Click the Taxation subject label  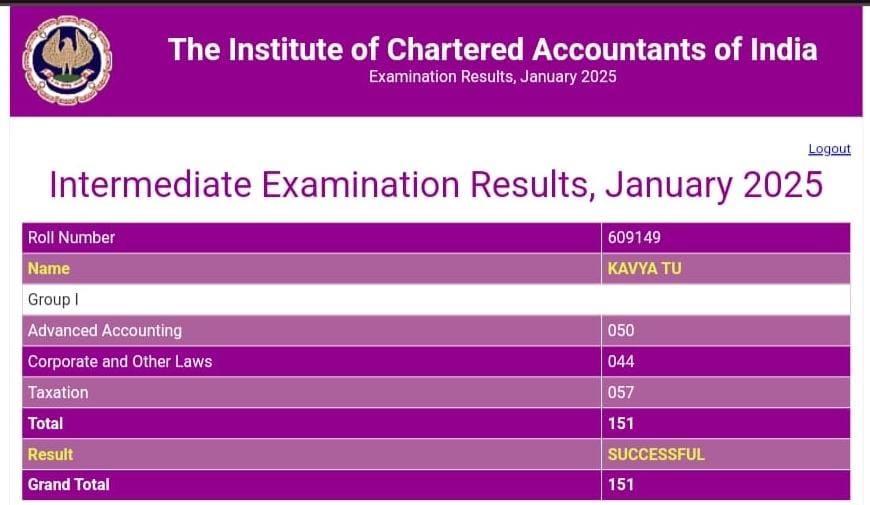coord(58,392)
